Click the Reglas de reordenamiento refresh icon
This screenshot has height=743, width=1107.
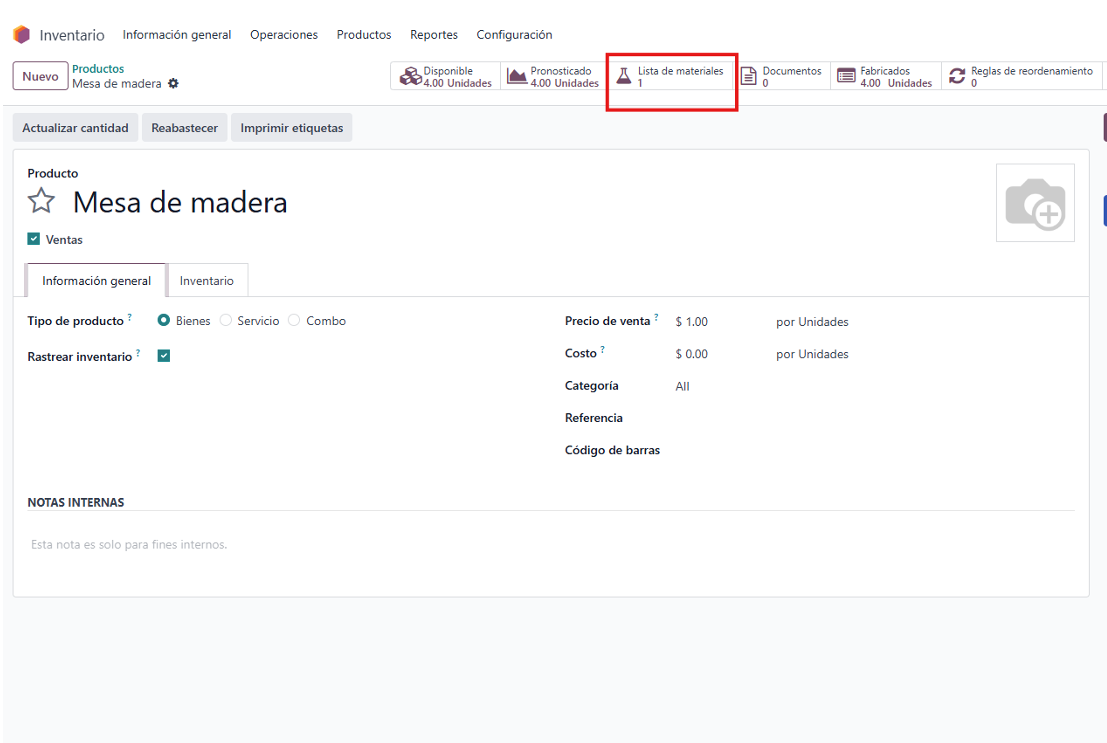click(957, 76)
